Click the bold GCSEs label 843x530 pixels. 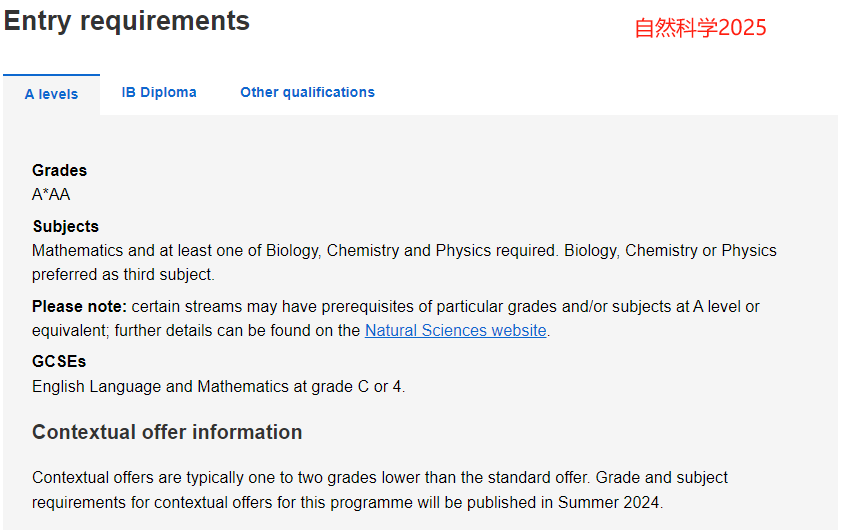coord(59,361)
